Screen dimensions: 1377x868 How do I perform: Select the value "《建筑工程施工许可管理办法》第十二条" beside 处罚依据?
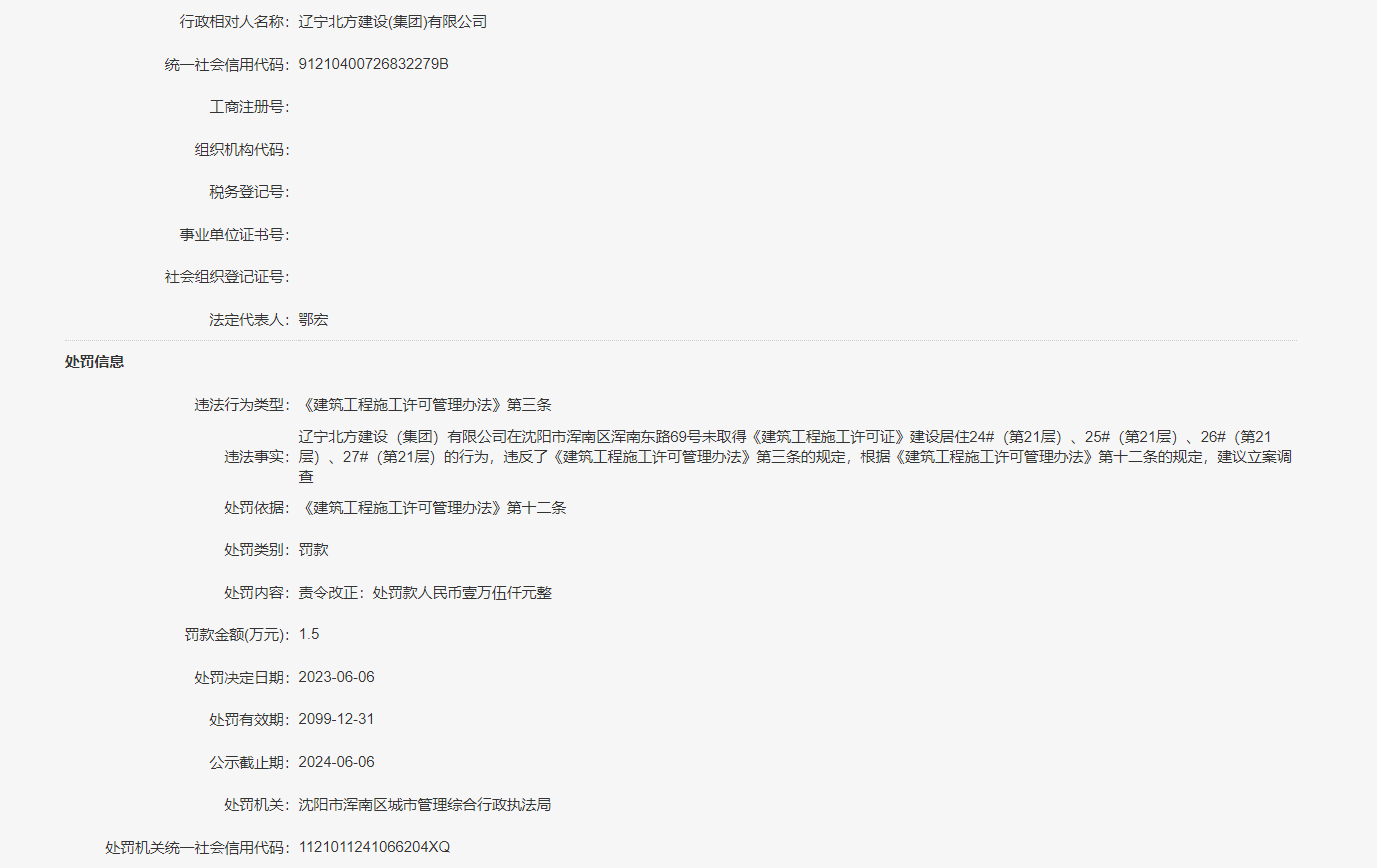point(433,508)
